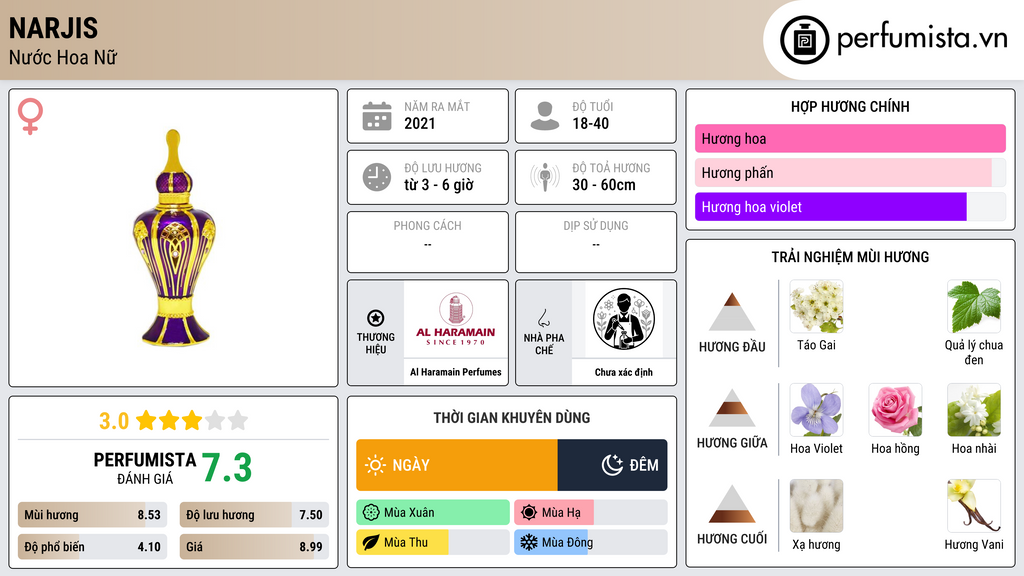
Task: Click the Hương hoa pink accord bar
Action: coord(850,138)
